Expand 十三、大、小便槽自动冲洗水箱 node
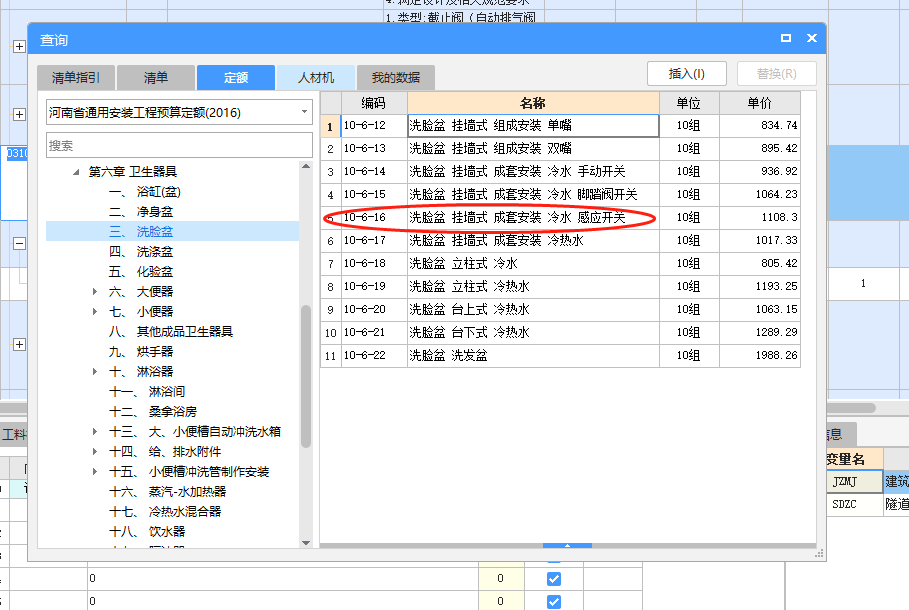The image size is (909, 610). 94,431
